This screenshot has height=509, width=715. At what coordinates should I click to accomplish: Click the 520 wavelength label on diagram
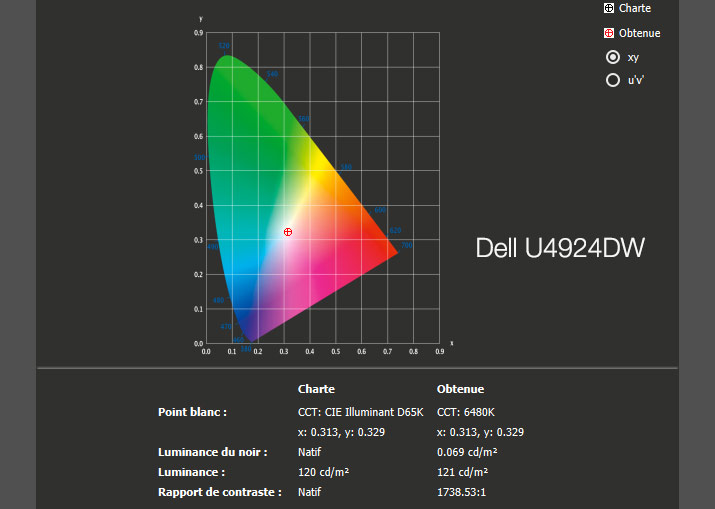pyautogui.click(x=224, y=46)
